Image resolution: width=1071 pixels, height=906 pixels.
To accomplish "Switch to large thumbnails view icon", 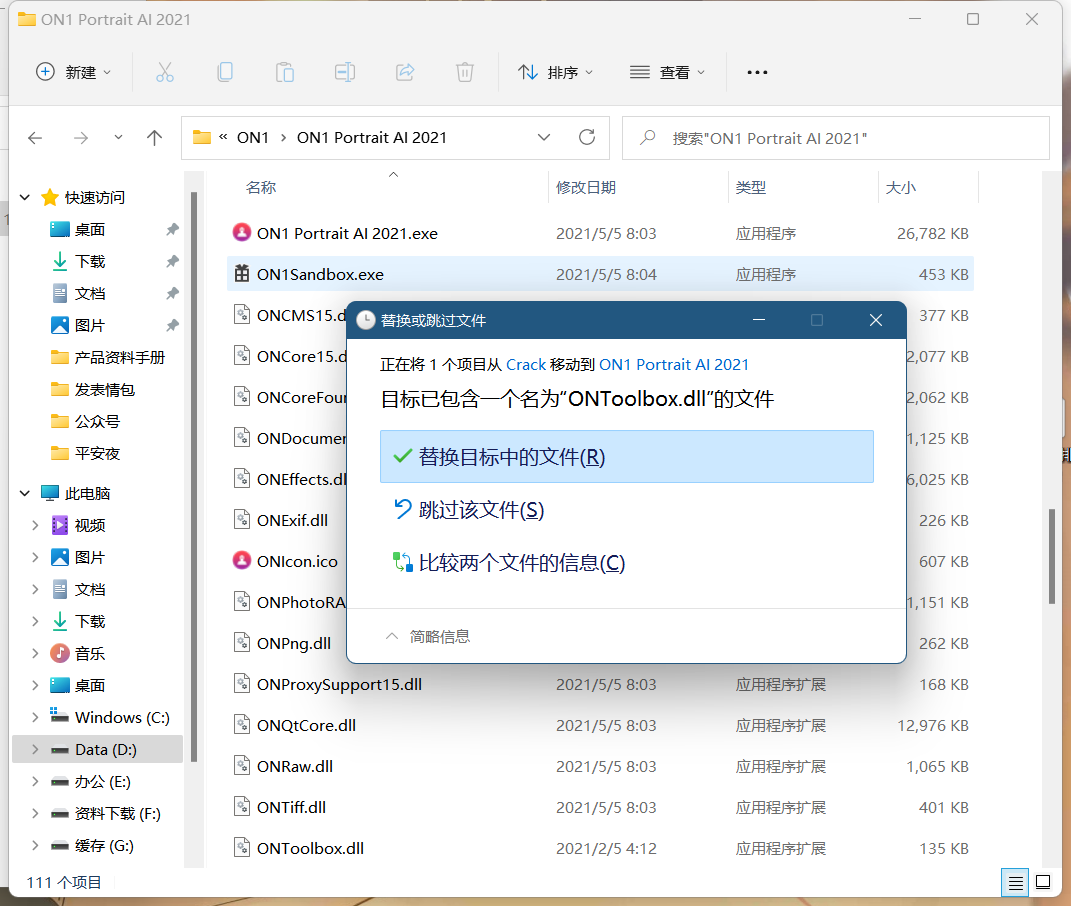I will coord(1043,882).
